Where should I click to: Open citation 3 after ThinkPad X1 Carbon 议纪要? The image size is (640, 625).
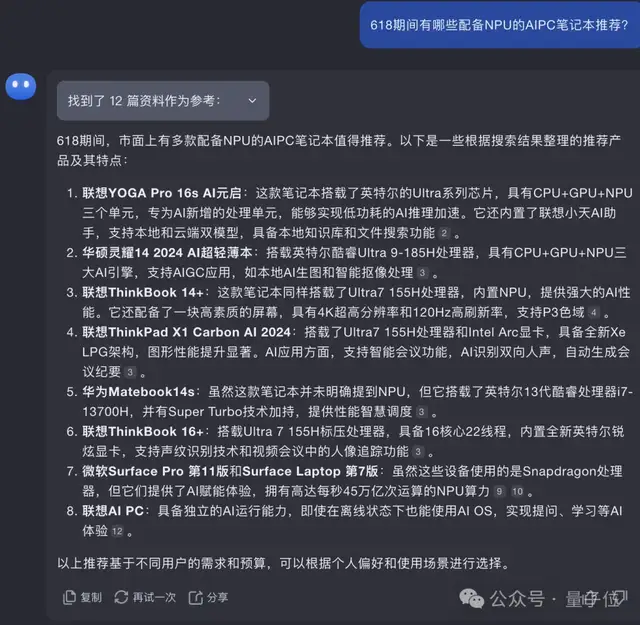130,372
